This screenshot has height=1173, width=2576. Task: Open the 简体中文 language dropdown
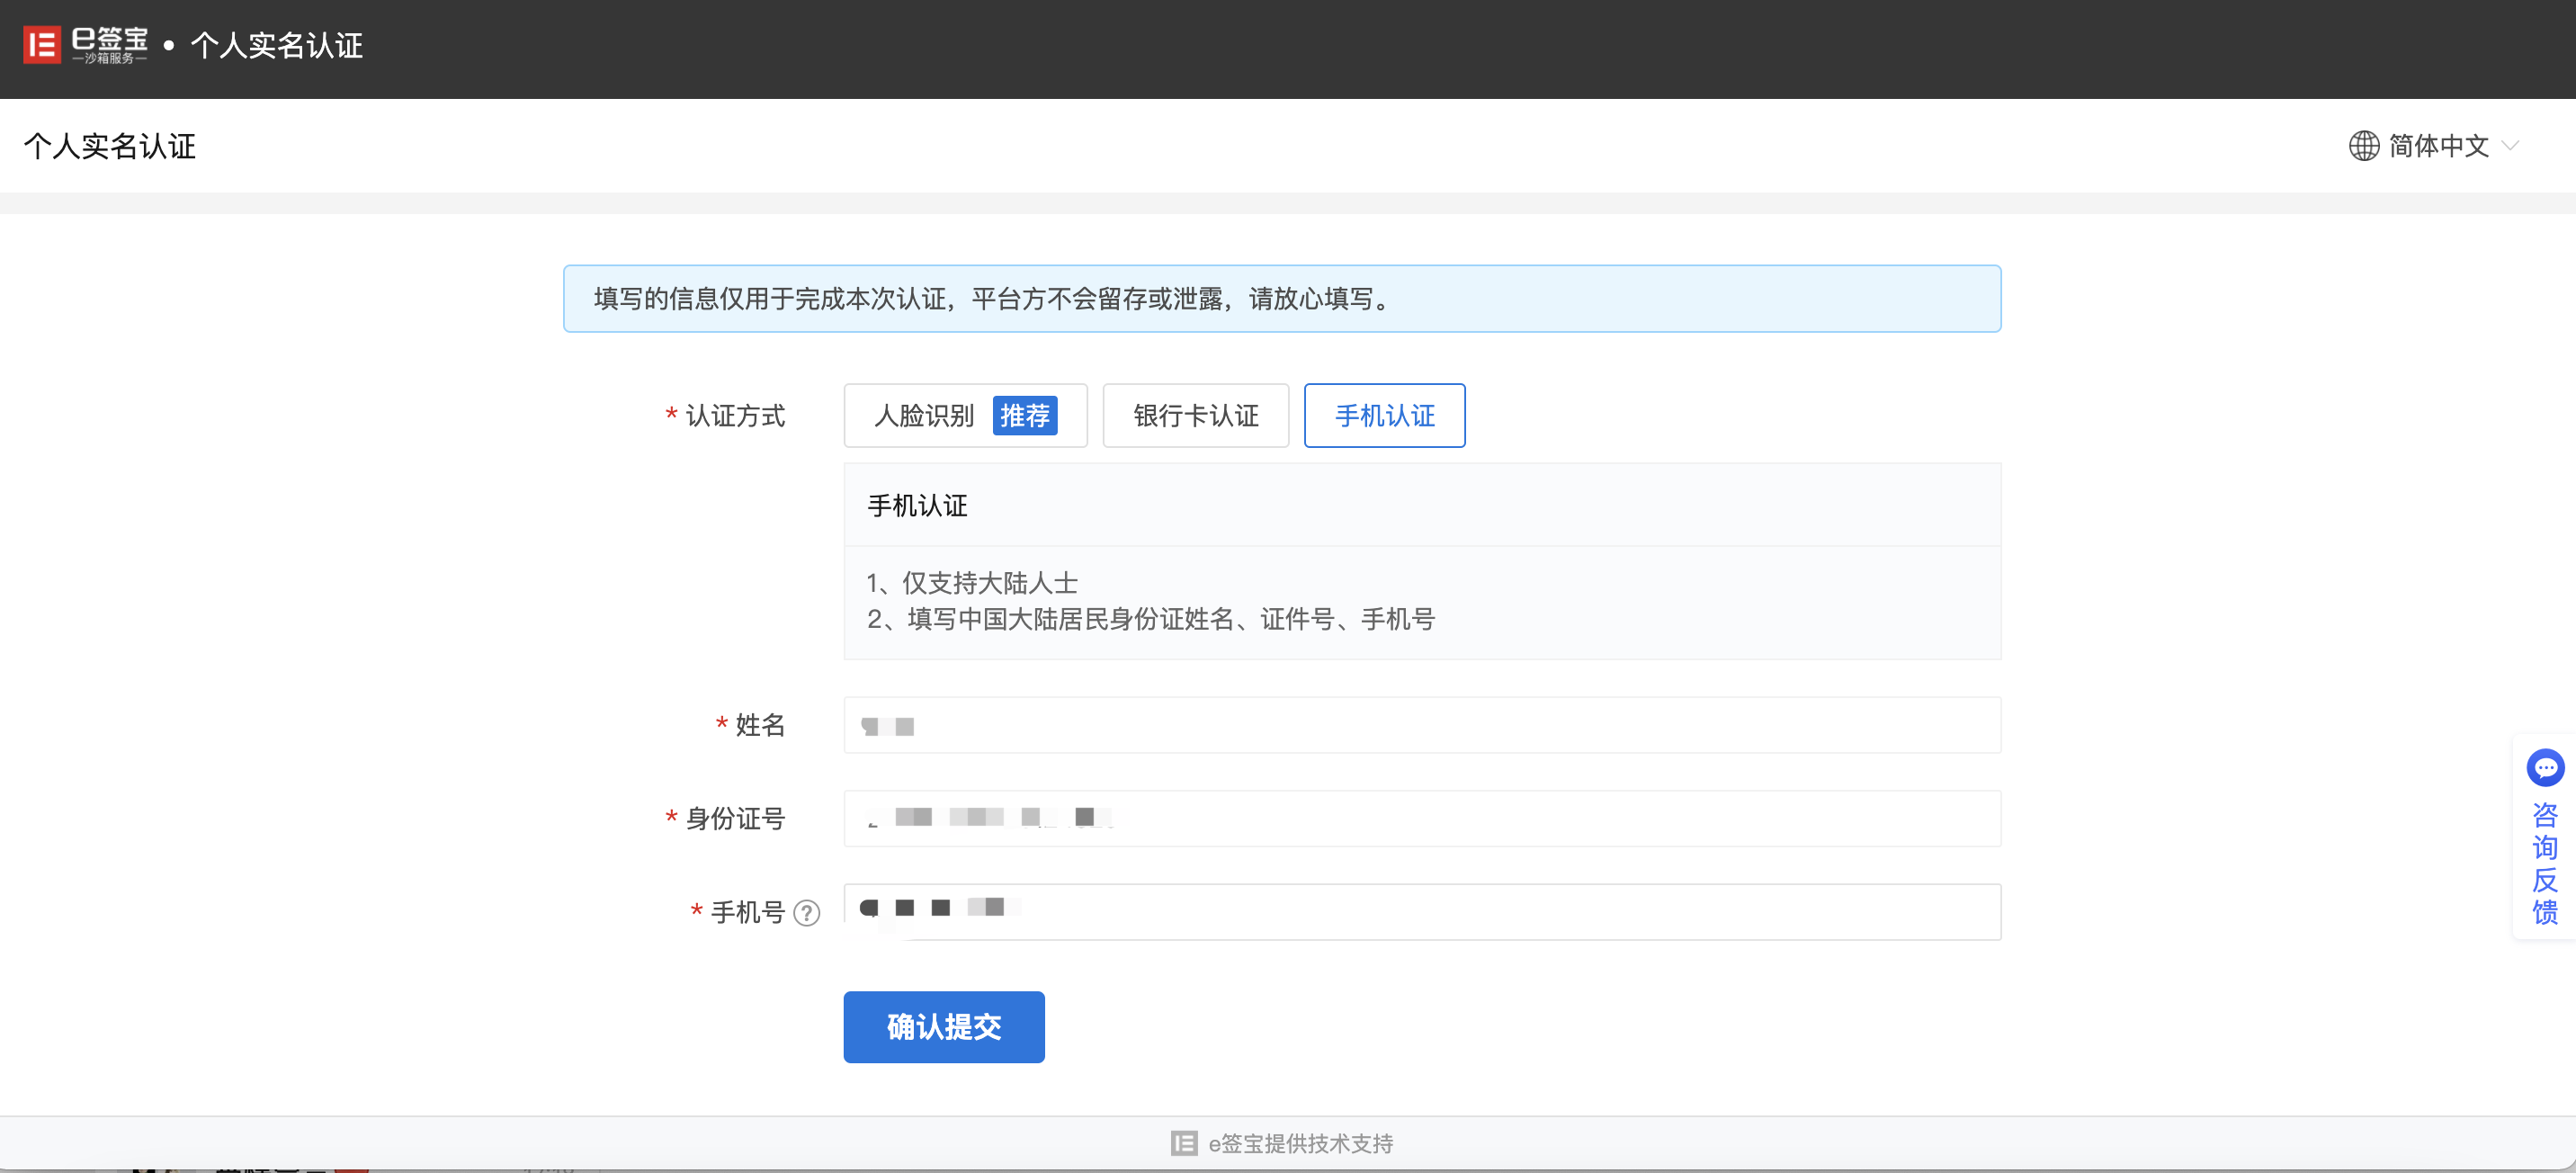pyautogui.click(x=2433, y=146)
